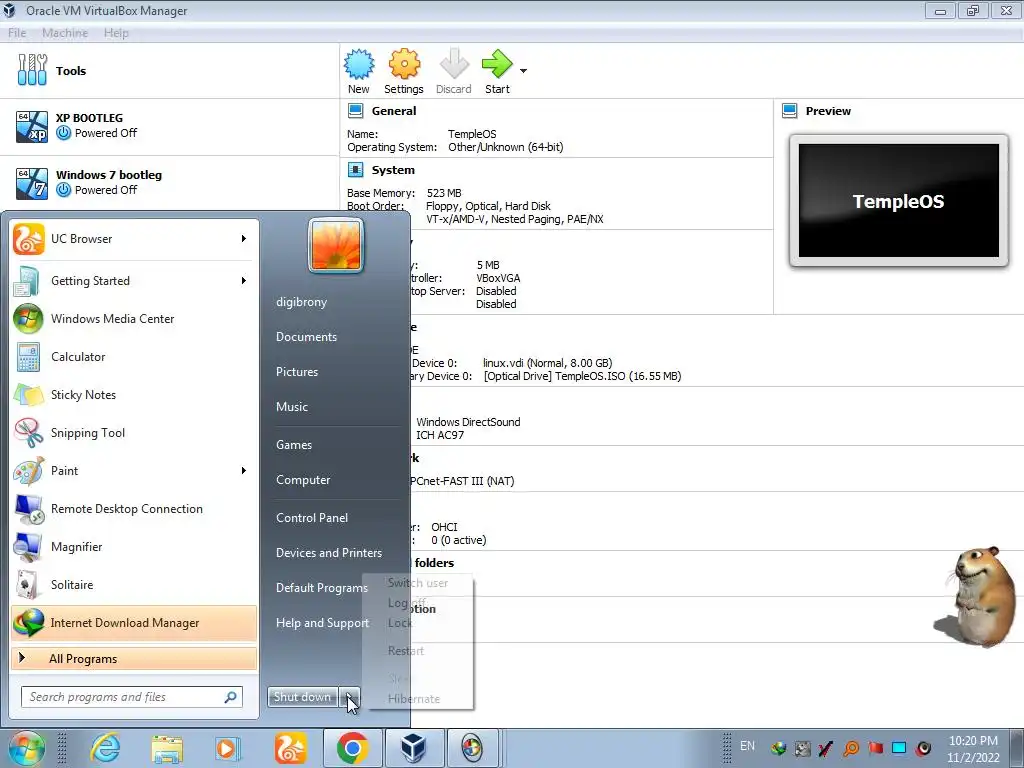
Task: Open the digibrony user folder
Action: click(x=301, y=302)
